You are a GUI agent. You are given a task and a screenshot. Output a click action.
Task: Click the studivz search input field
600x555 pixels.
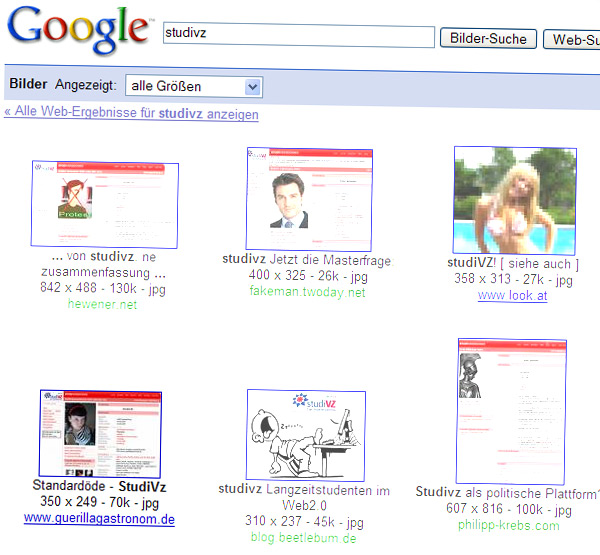(297, 36)
